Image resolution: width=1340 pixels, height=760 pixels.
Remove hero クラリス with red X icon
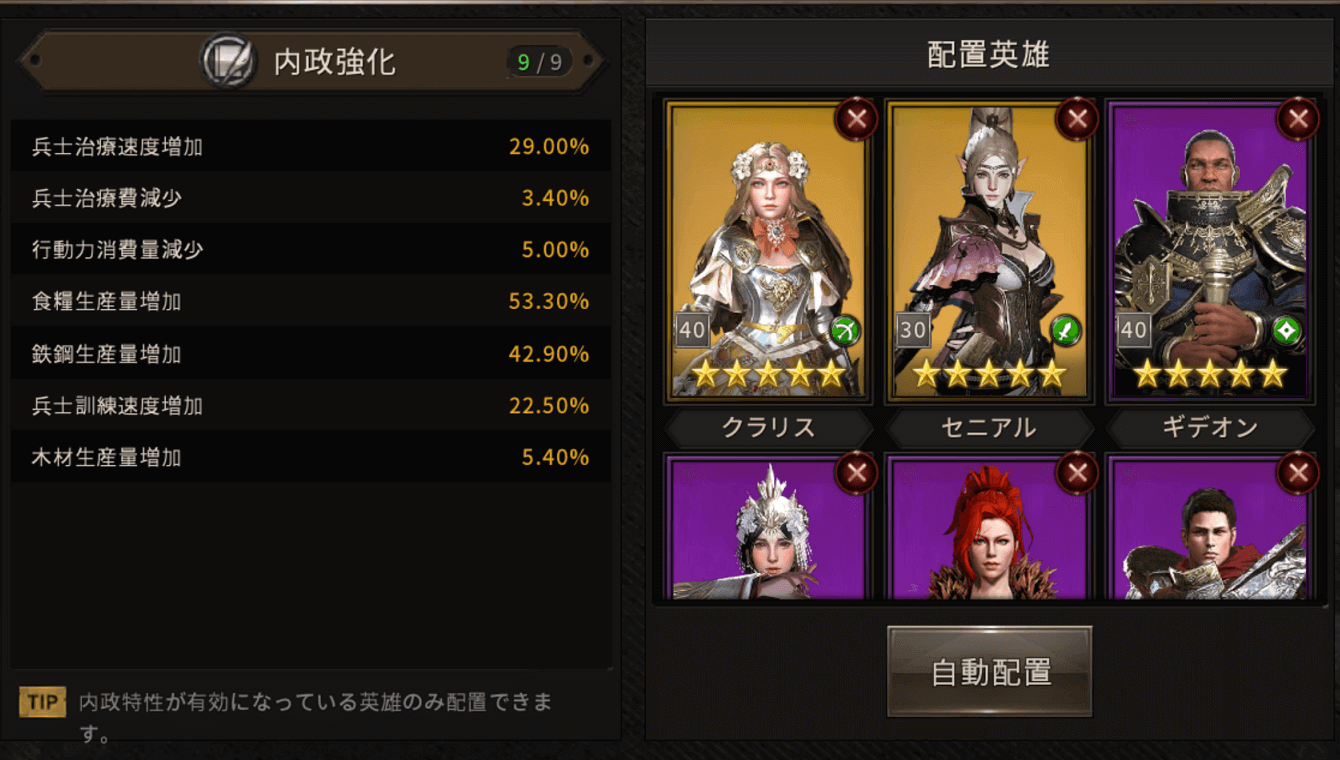[x=856, y=120]
